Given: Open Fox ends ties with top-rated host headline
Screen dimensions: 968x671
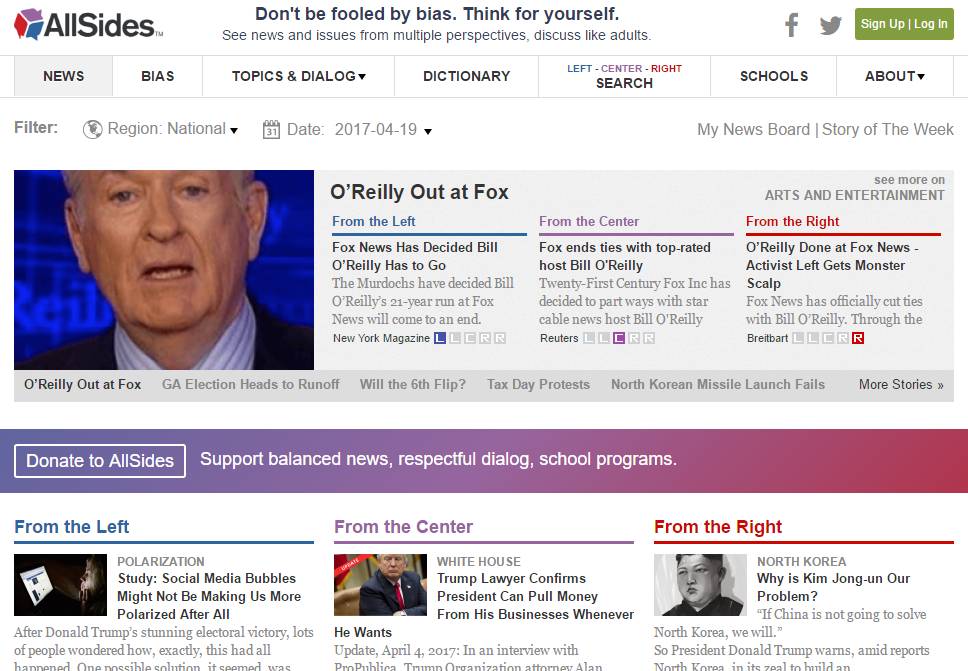Looking at the screenshot, I should coord(625,256).
